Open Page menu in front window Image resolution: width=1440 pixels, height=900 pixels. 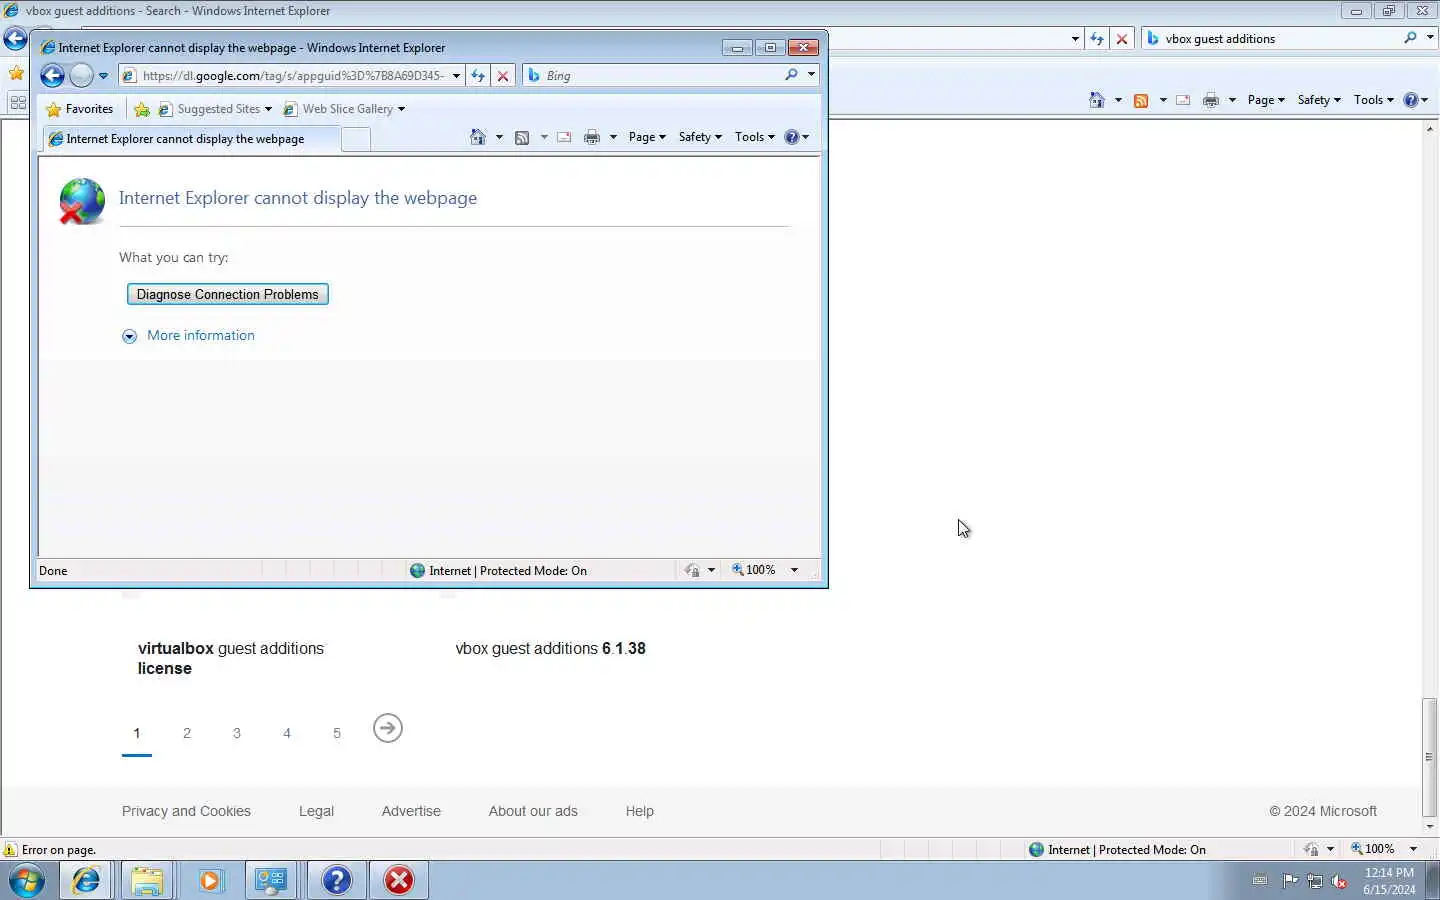(x=647, y=137)
